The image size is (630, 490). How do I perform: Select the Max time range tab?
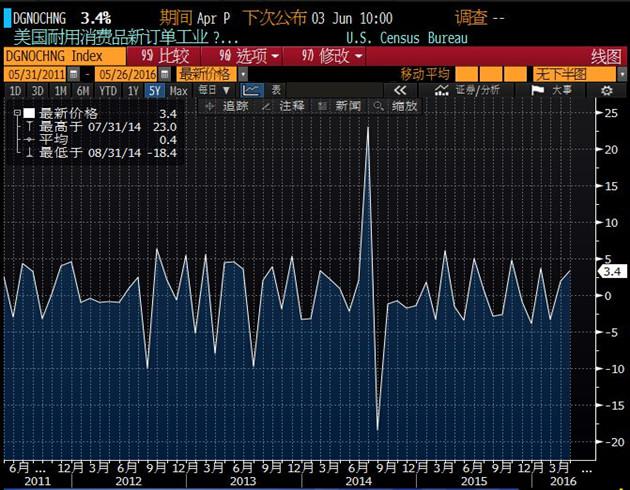[178, 90]
